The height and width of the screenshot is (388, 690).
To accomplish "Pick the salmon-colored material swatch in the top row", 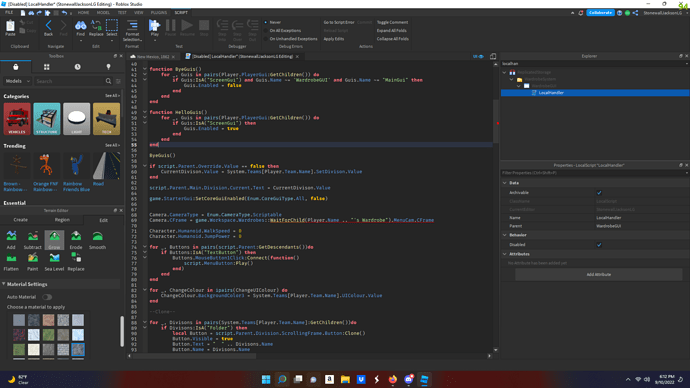I will (x=48, y=320).
